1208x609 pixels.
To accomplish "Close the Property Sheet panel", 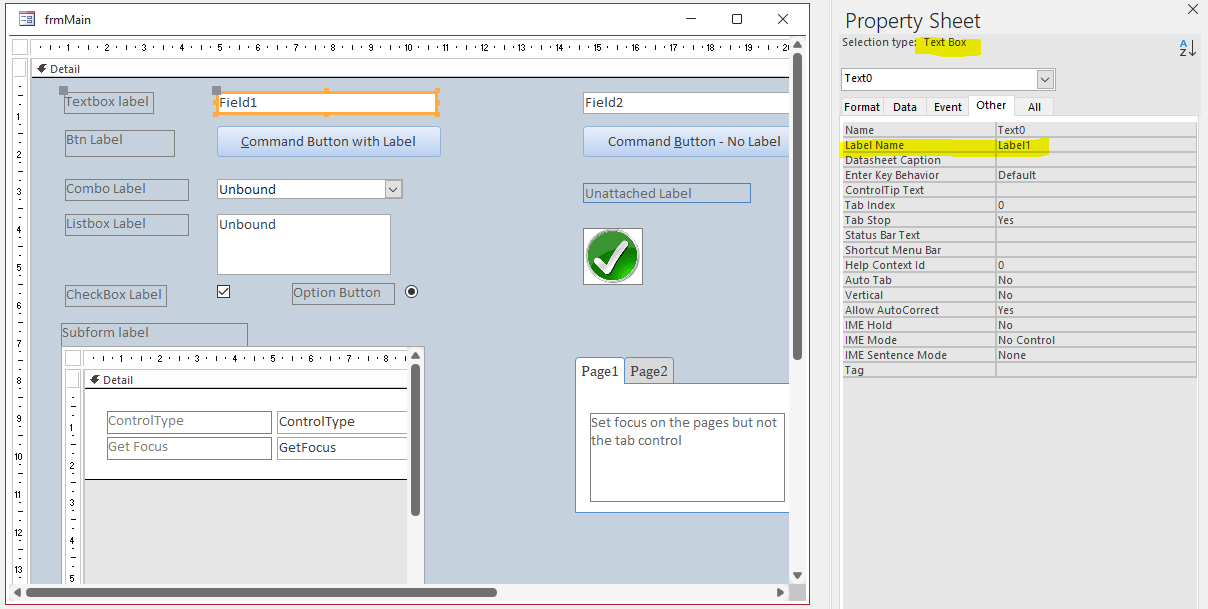I will pyautogui.click(x=1193, y=10).
